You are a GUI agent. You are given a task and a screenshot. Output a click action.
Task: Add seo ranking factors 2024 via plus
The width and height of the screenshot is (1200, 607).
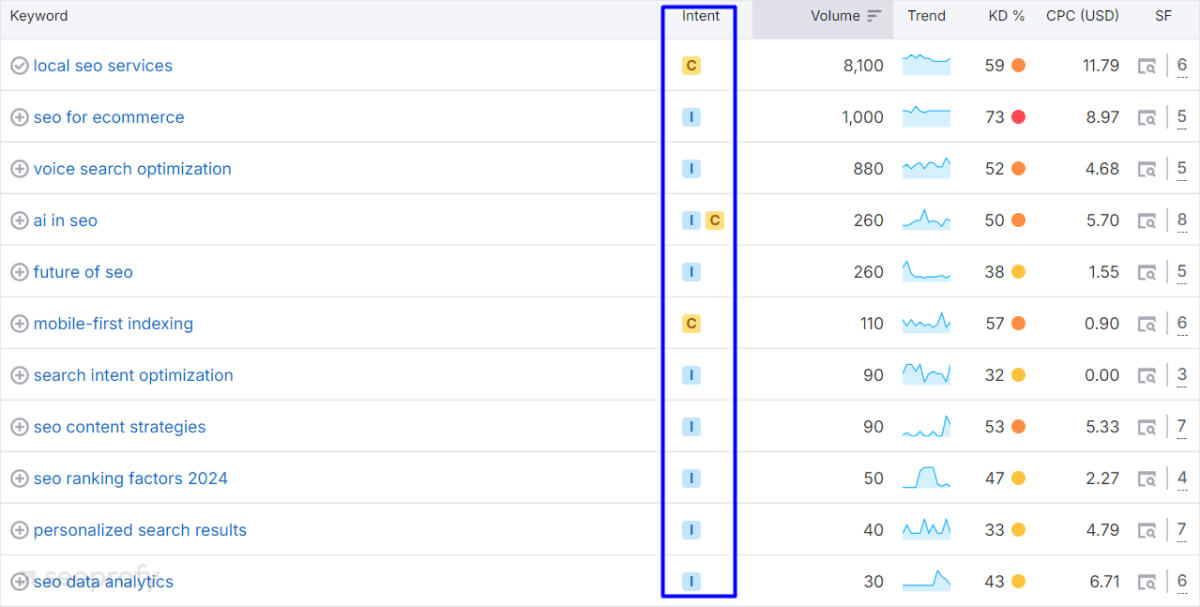[x=19, y=479]
